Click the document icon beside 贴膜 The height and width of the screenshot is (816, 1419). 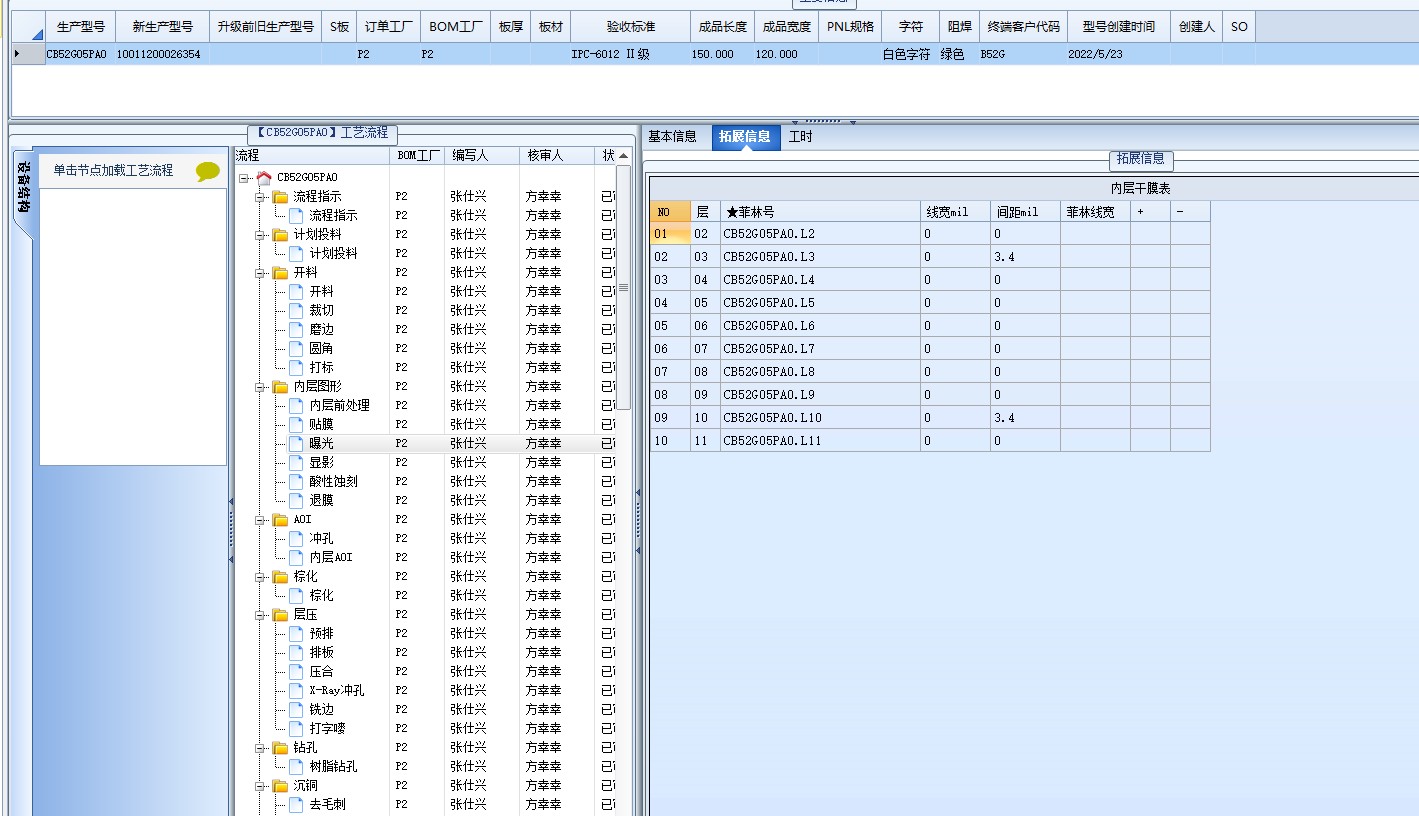(x=296, y=424)
